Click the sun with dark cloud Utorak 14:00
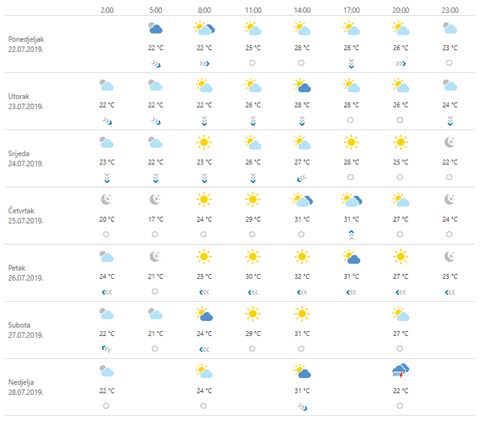Viewport: 490px width, 421px height. click(302, 85)
